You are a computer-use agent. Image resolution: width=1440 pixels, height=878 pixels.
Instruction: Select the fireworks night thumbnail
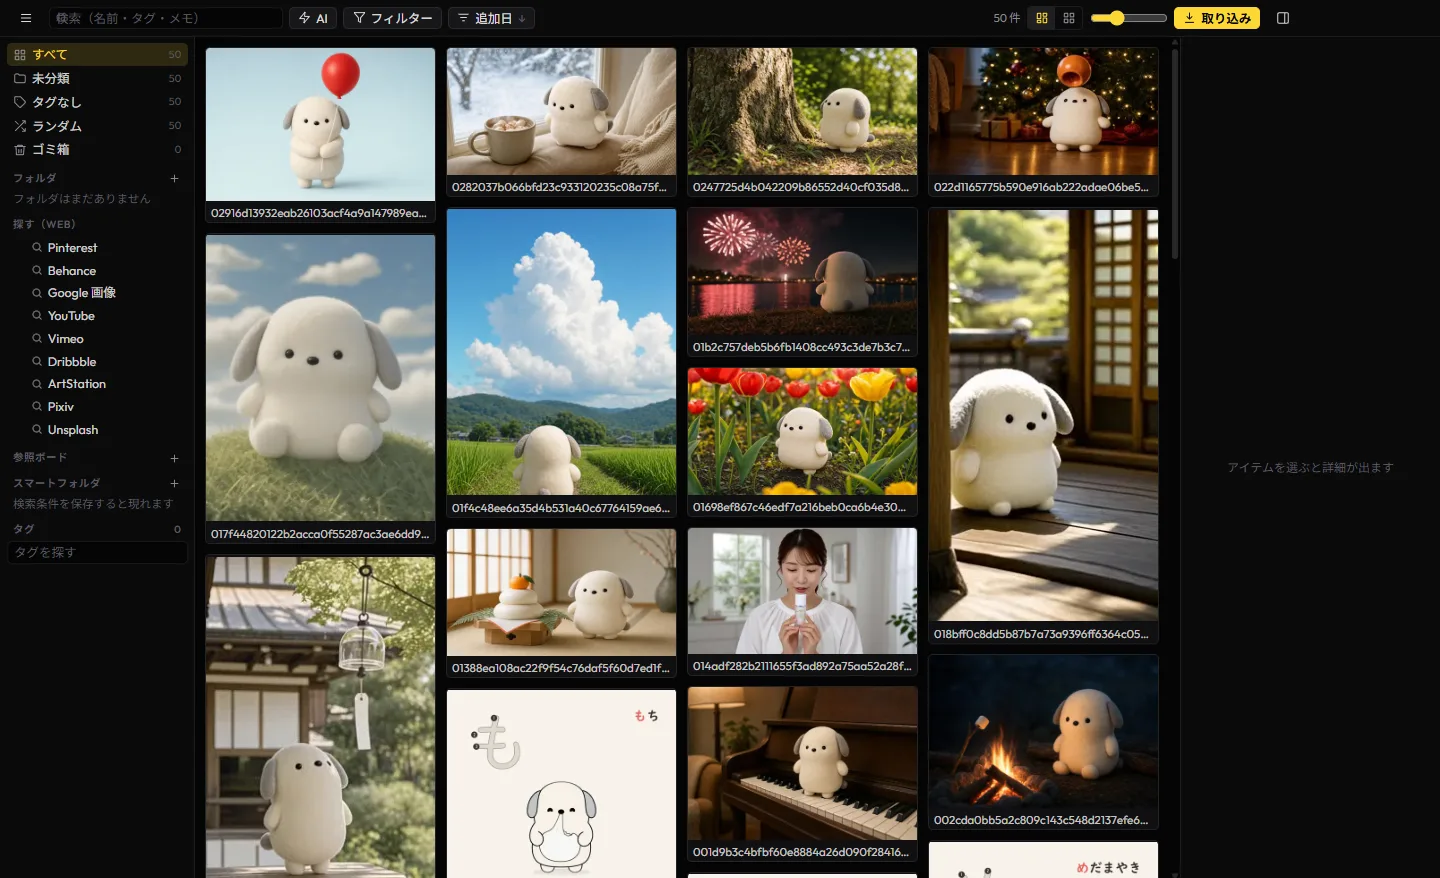[802, 271]
